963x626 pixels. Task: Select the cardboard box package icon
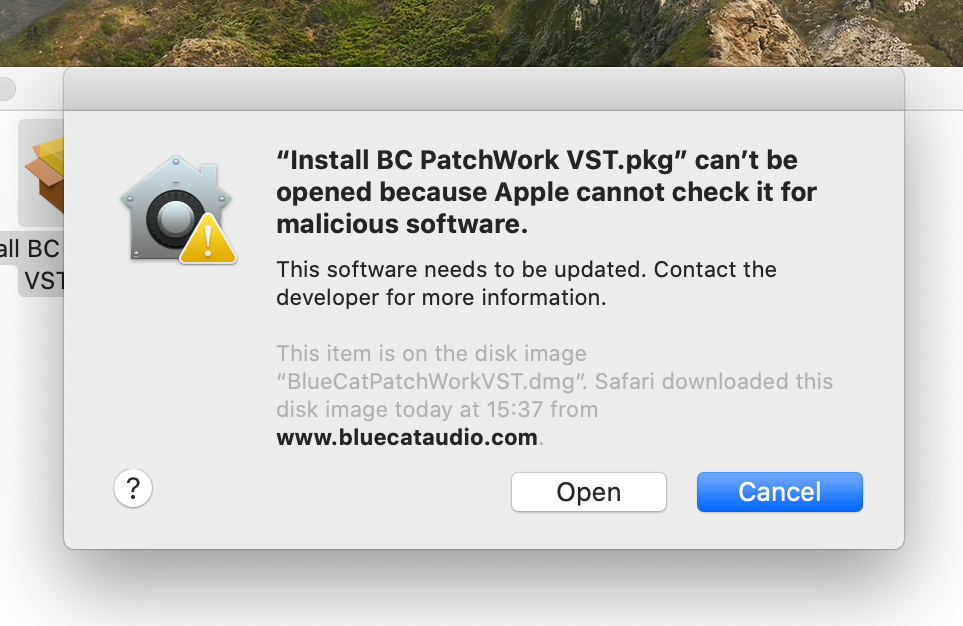point(44,173)
